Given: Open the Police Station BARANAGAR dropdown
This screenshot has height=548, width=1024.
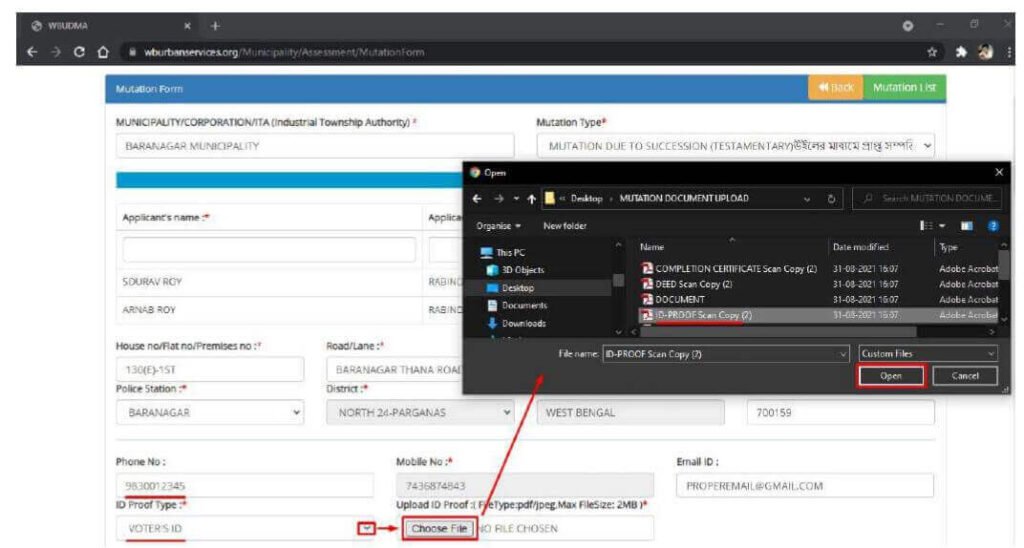Looking at the screenshot, I should click(210, 413).
